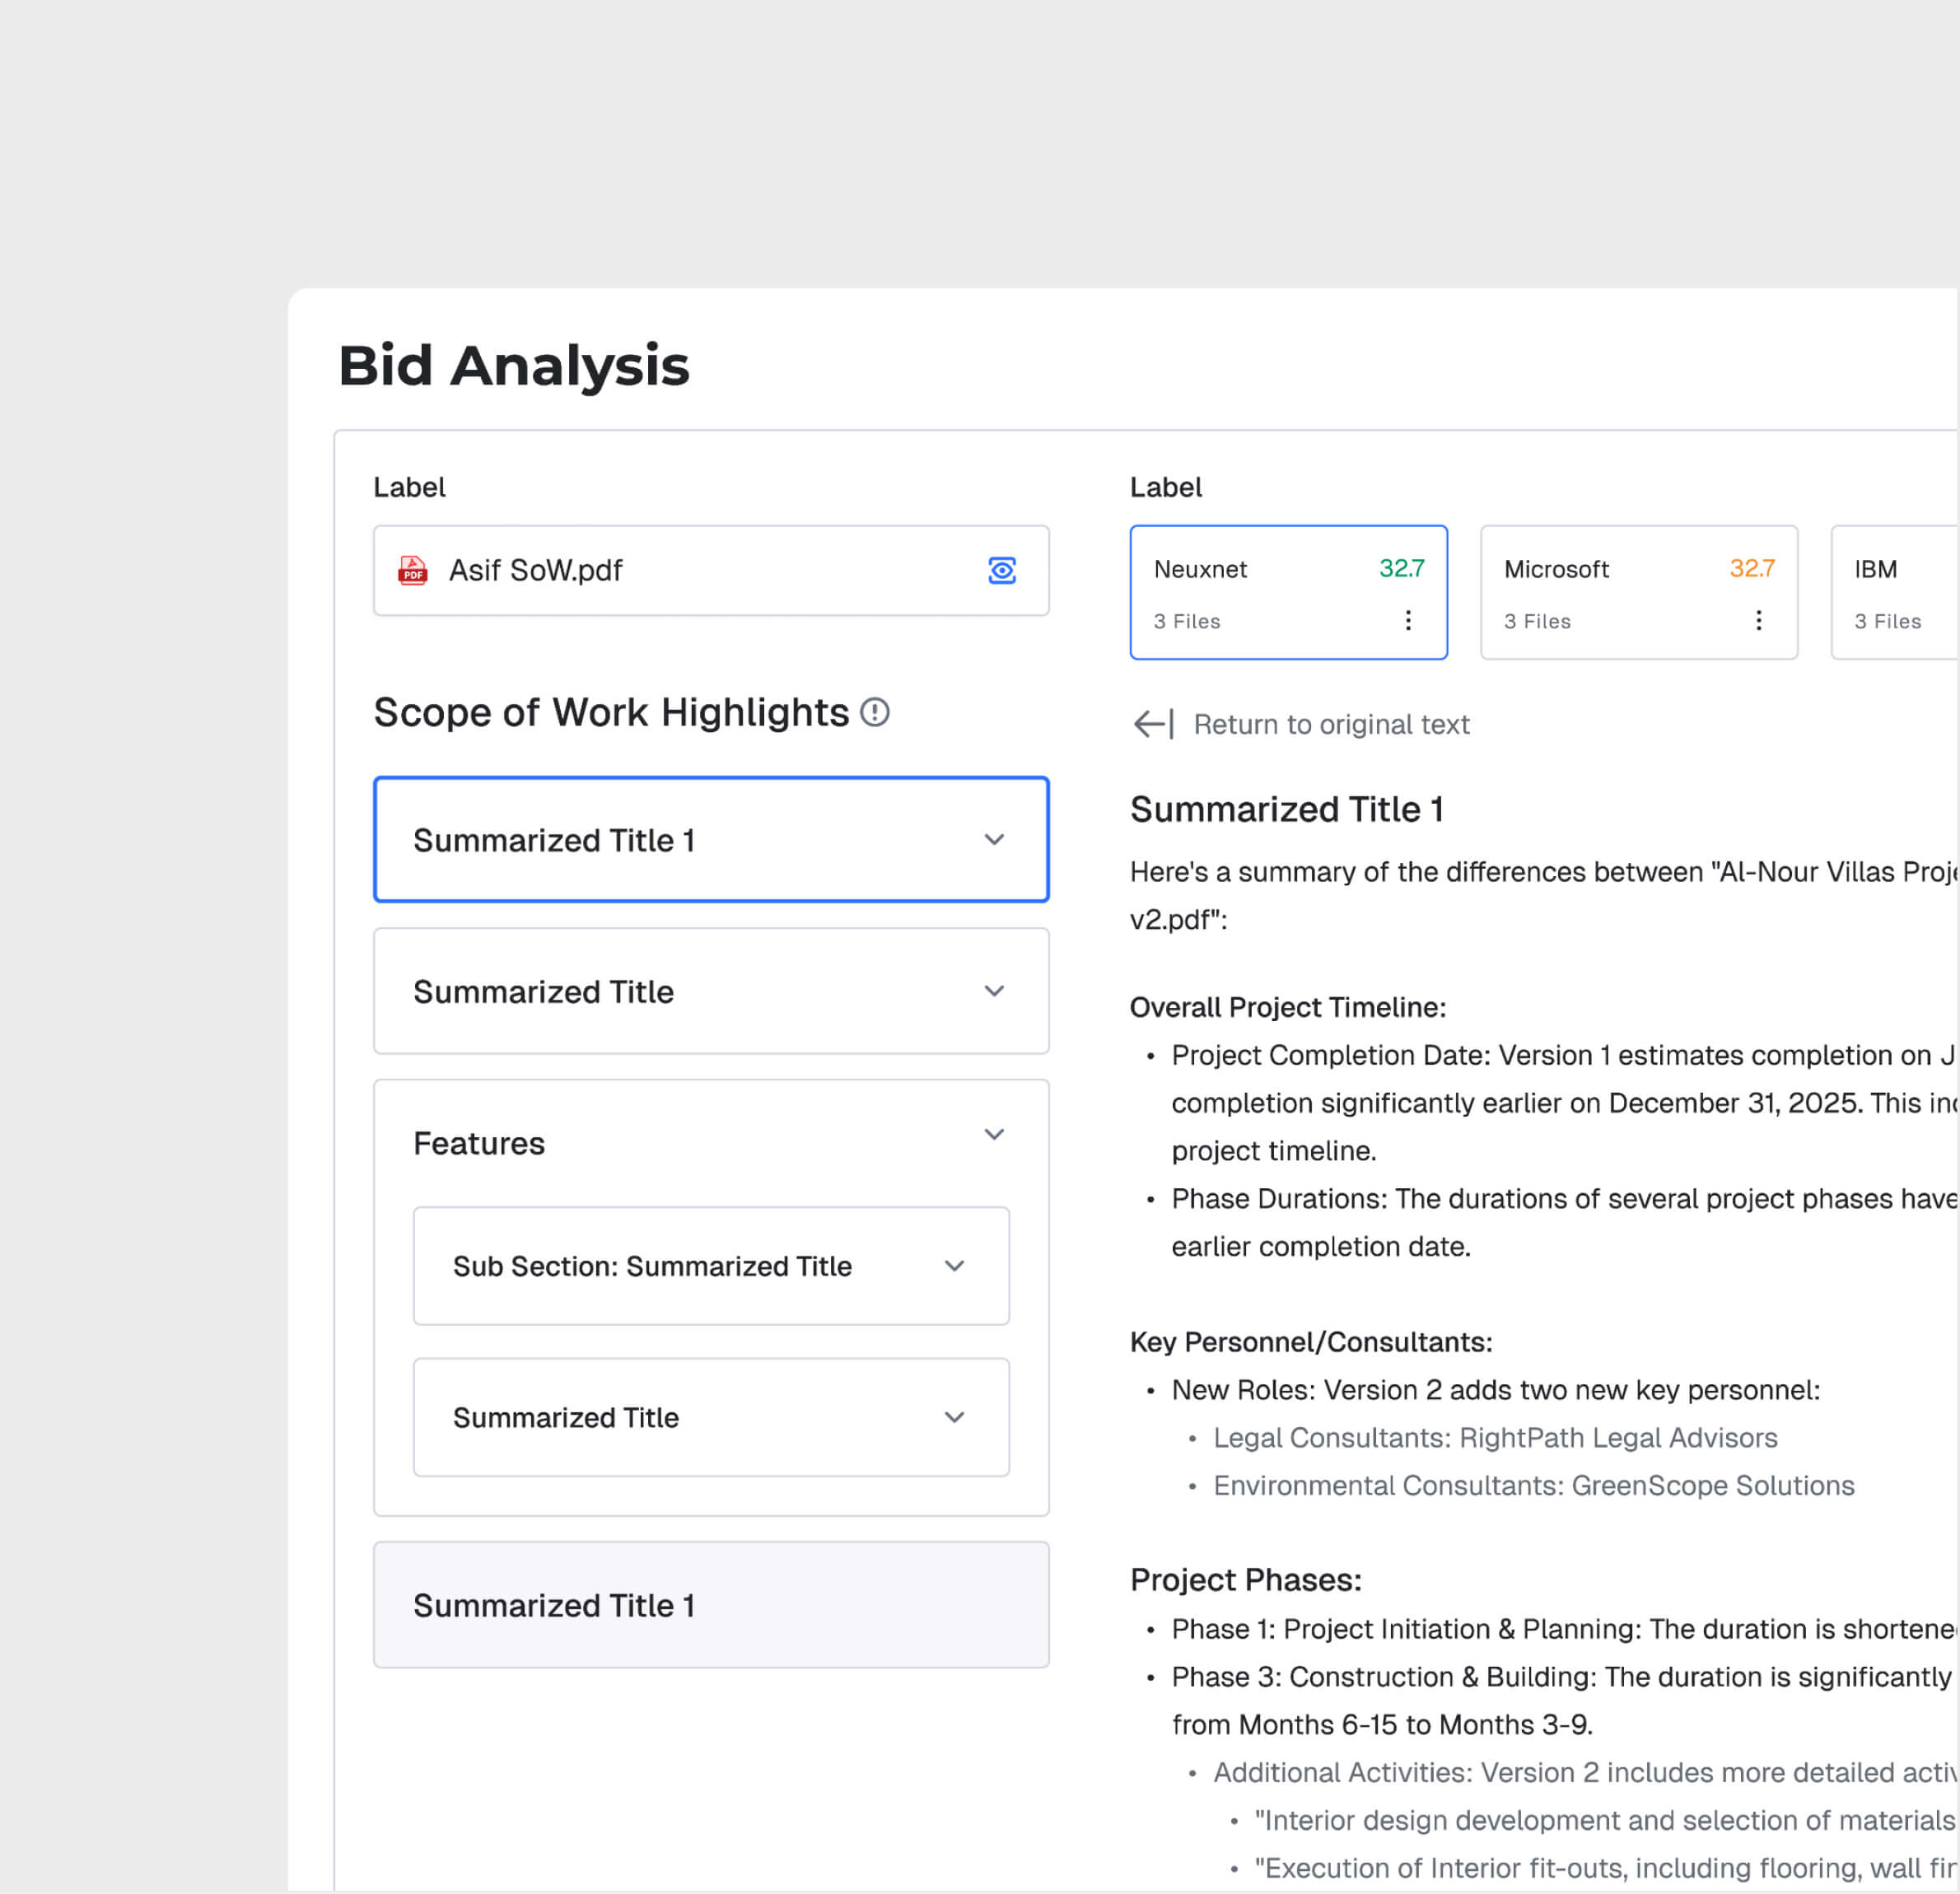The image size is (1960, 1894).
Task: Click Features section title
Action: [479, 1143]
